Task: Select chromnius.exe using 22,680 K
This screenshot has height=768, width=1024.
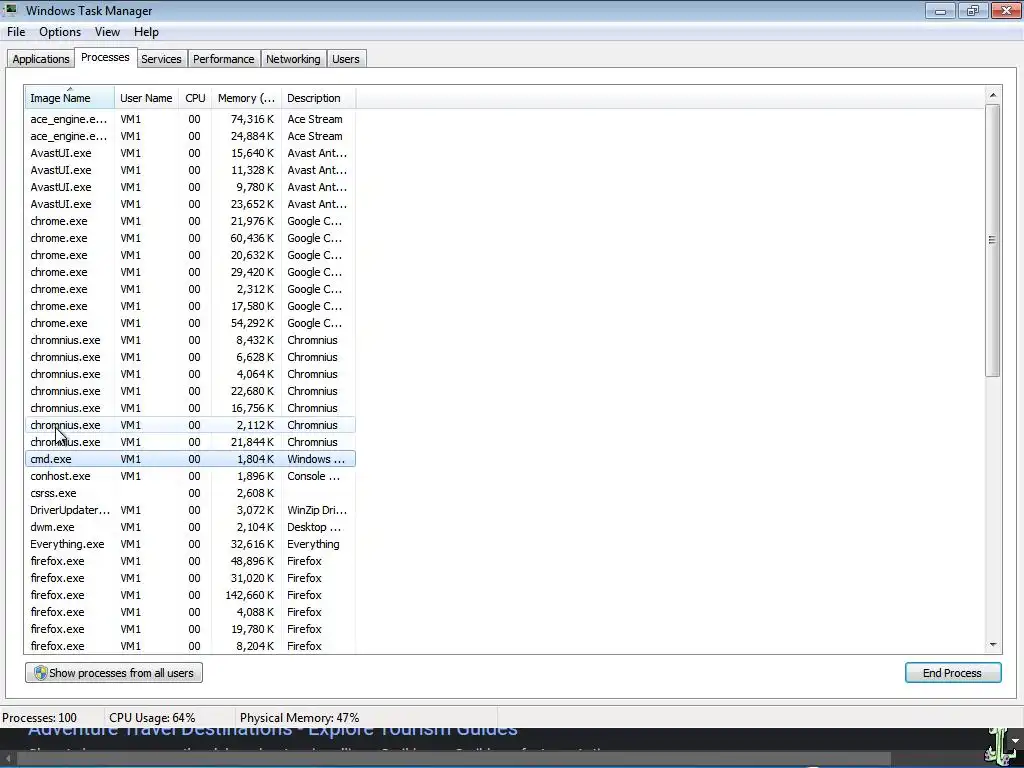Action: click(190, 391)
